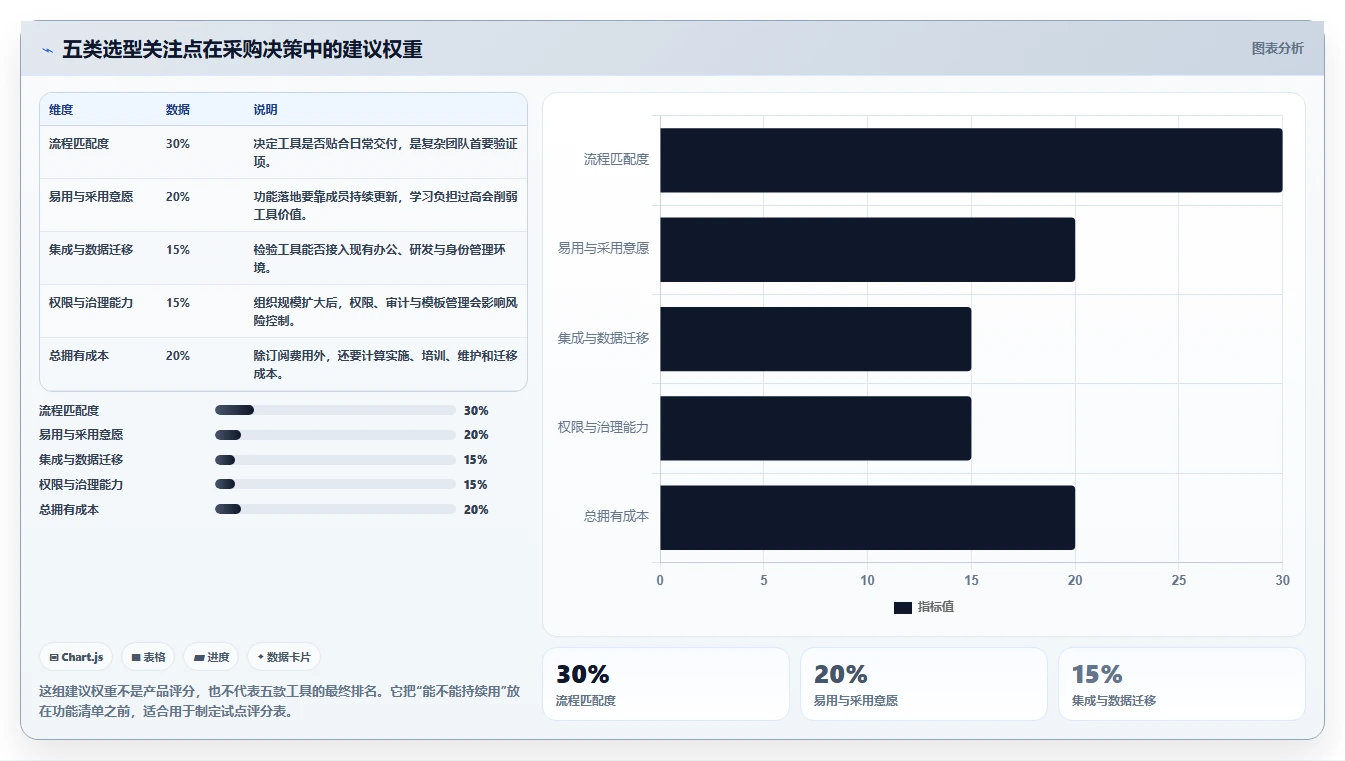
Task: Open the 30% 流程匹配度 data card
Action: tap(666, 684)
